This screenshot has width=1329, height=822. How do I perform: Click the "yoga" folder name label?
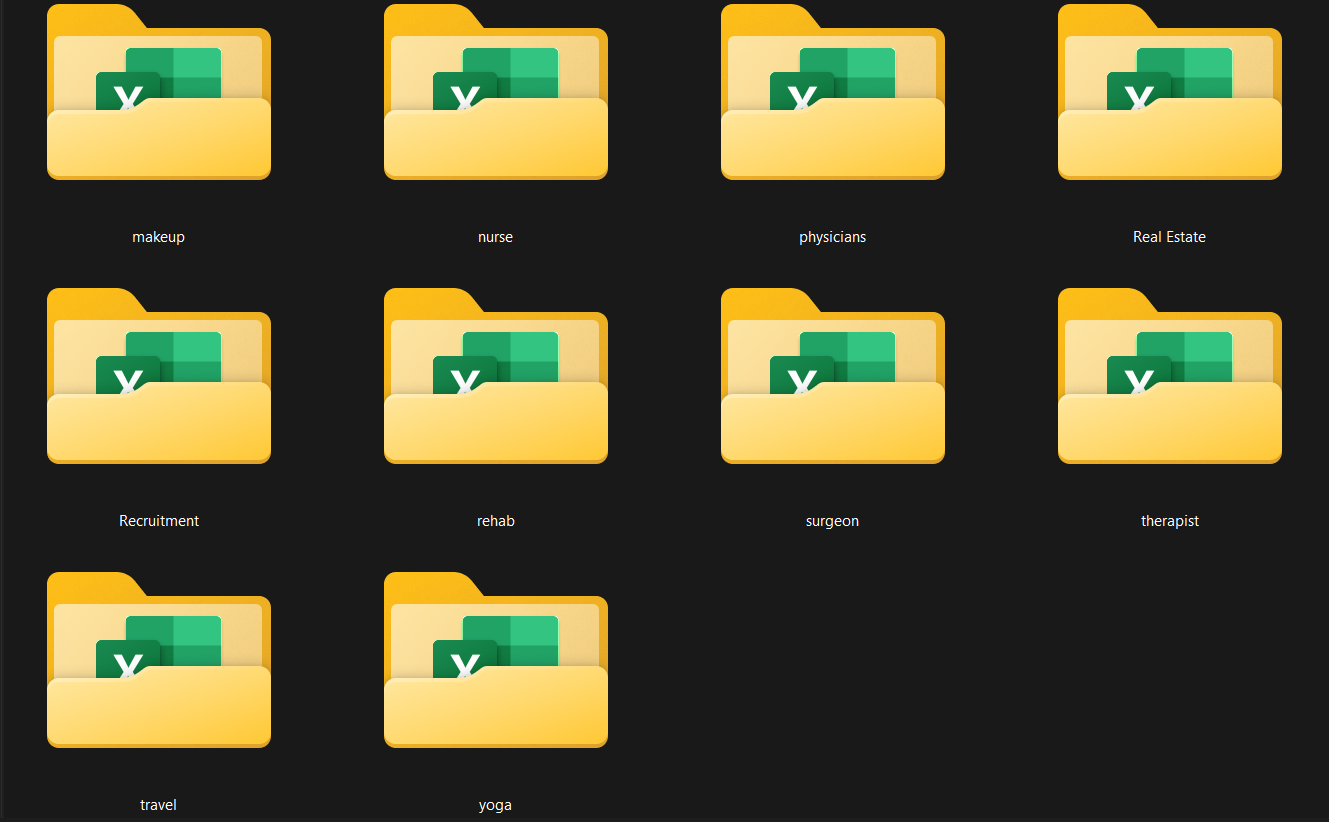click(x=496, y=805)
